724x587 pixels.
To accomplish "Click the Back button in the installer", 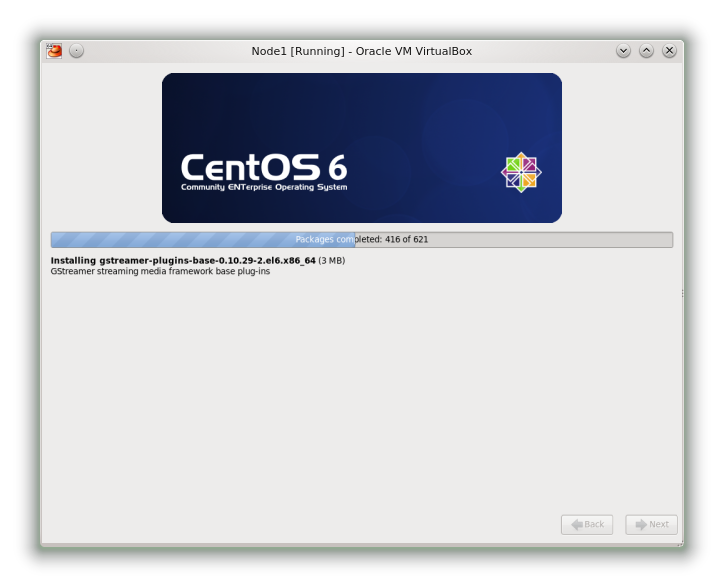I will tap(587, 525).
